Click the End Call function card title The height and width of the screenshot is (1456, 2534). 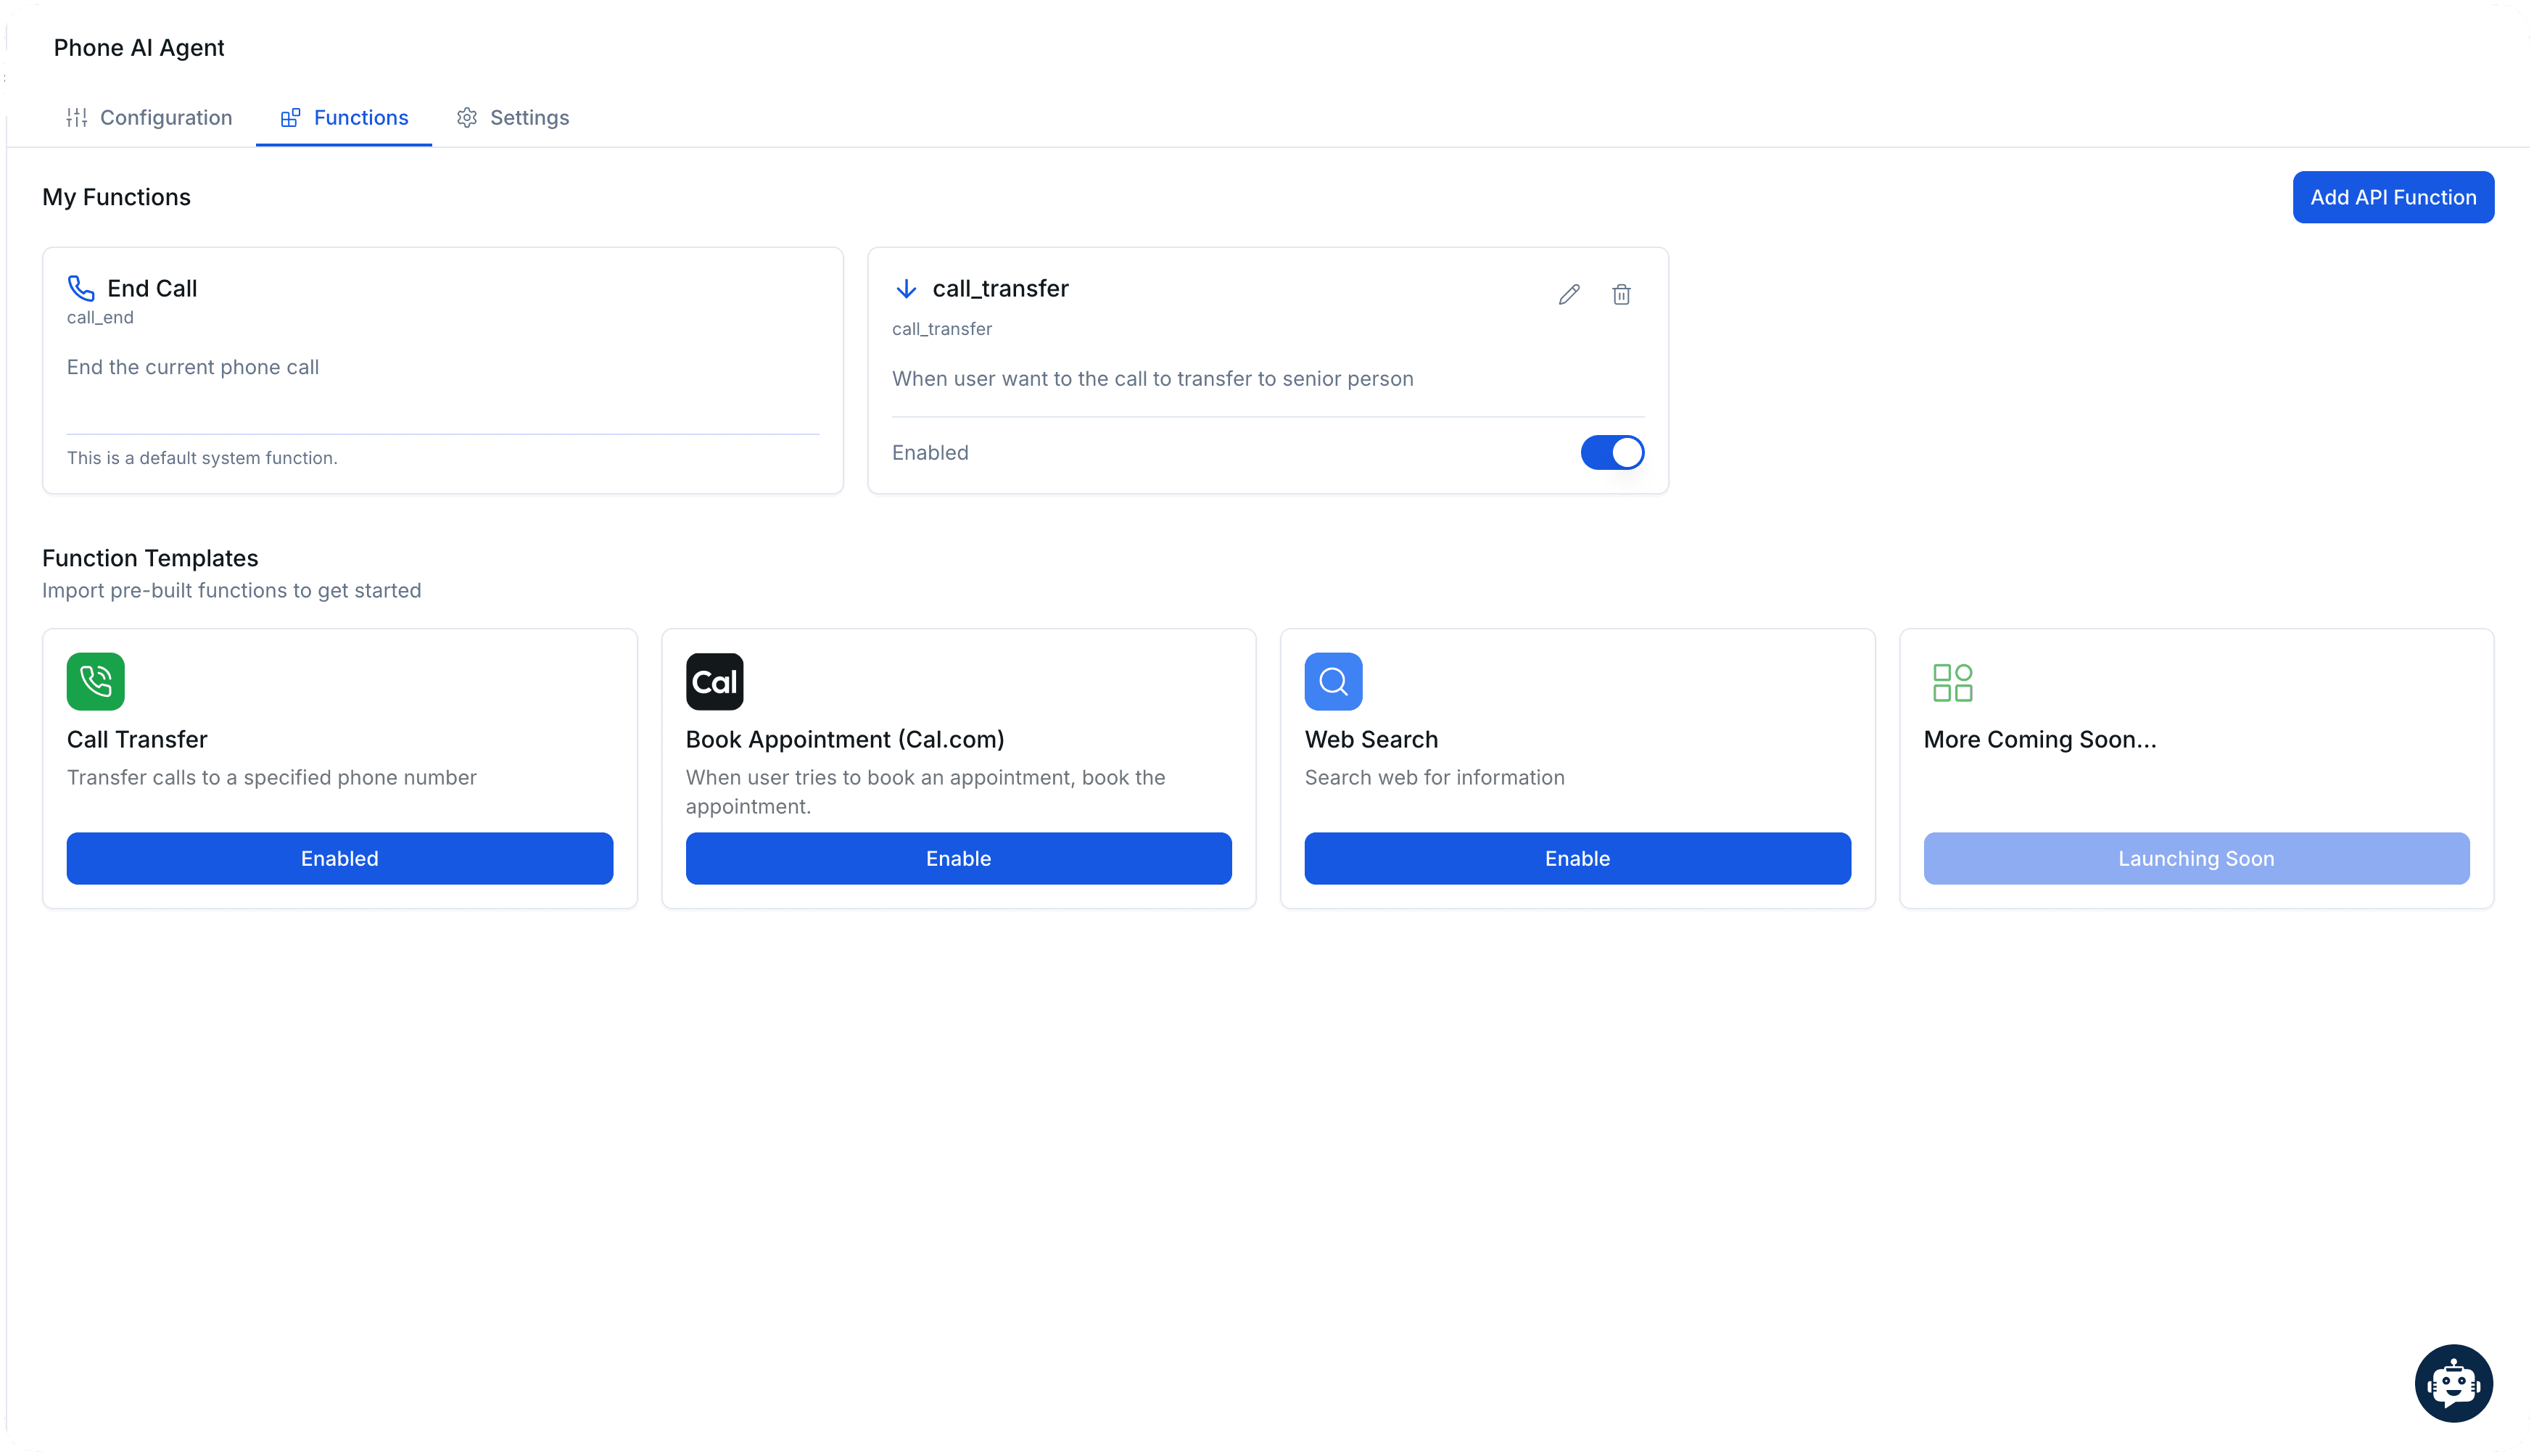point(152,288)
